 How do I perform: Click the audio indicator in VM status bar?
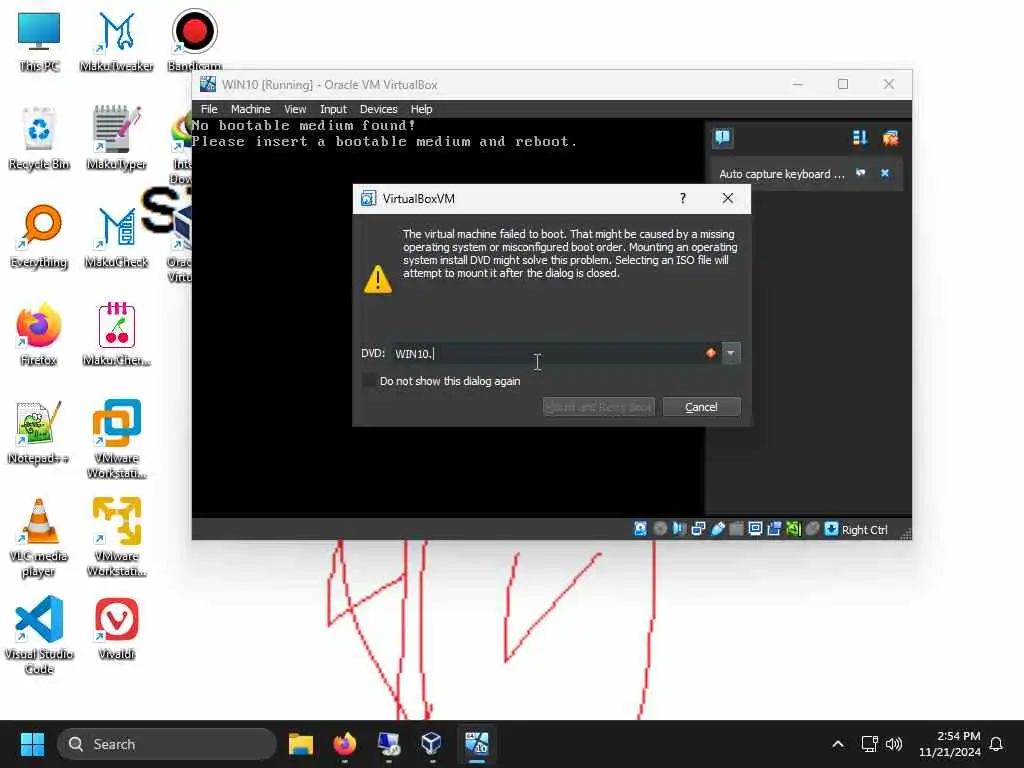pos(679,529)
